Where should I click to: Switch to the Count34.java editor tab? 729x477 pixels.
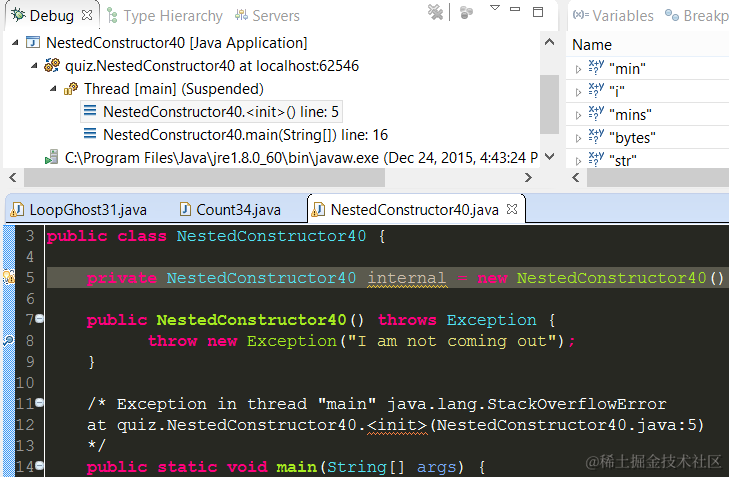(x=230, y=210)
